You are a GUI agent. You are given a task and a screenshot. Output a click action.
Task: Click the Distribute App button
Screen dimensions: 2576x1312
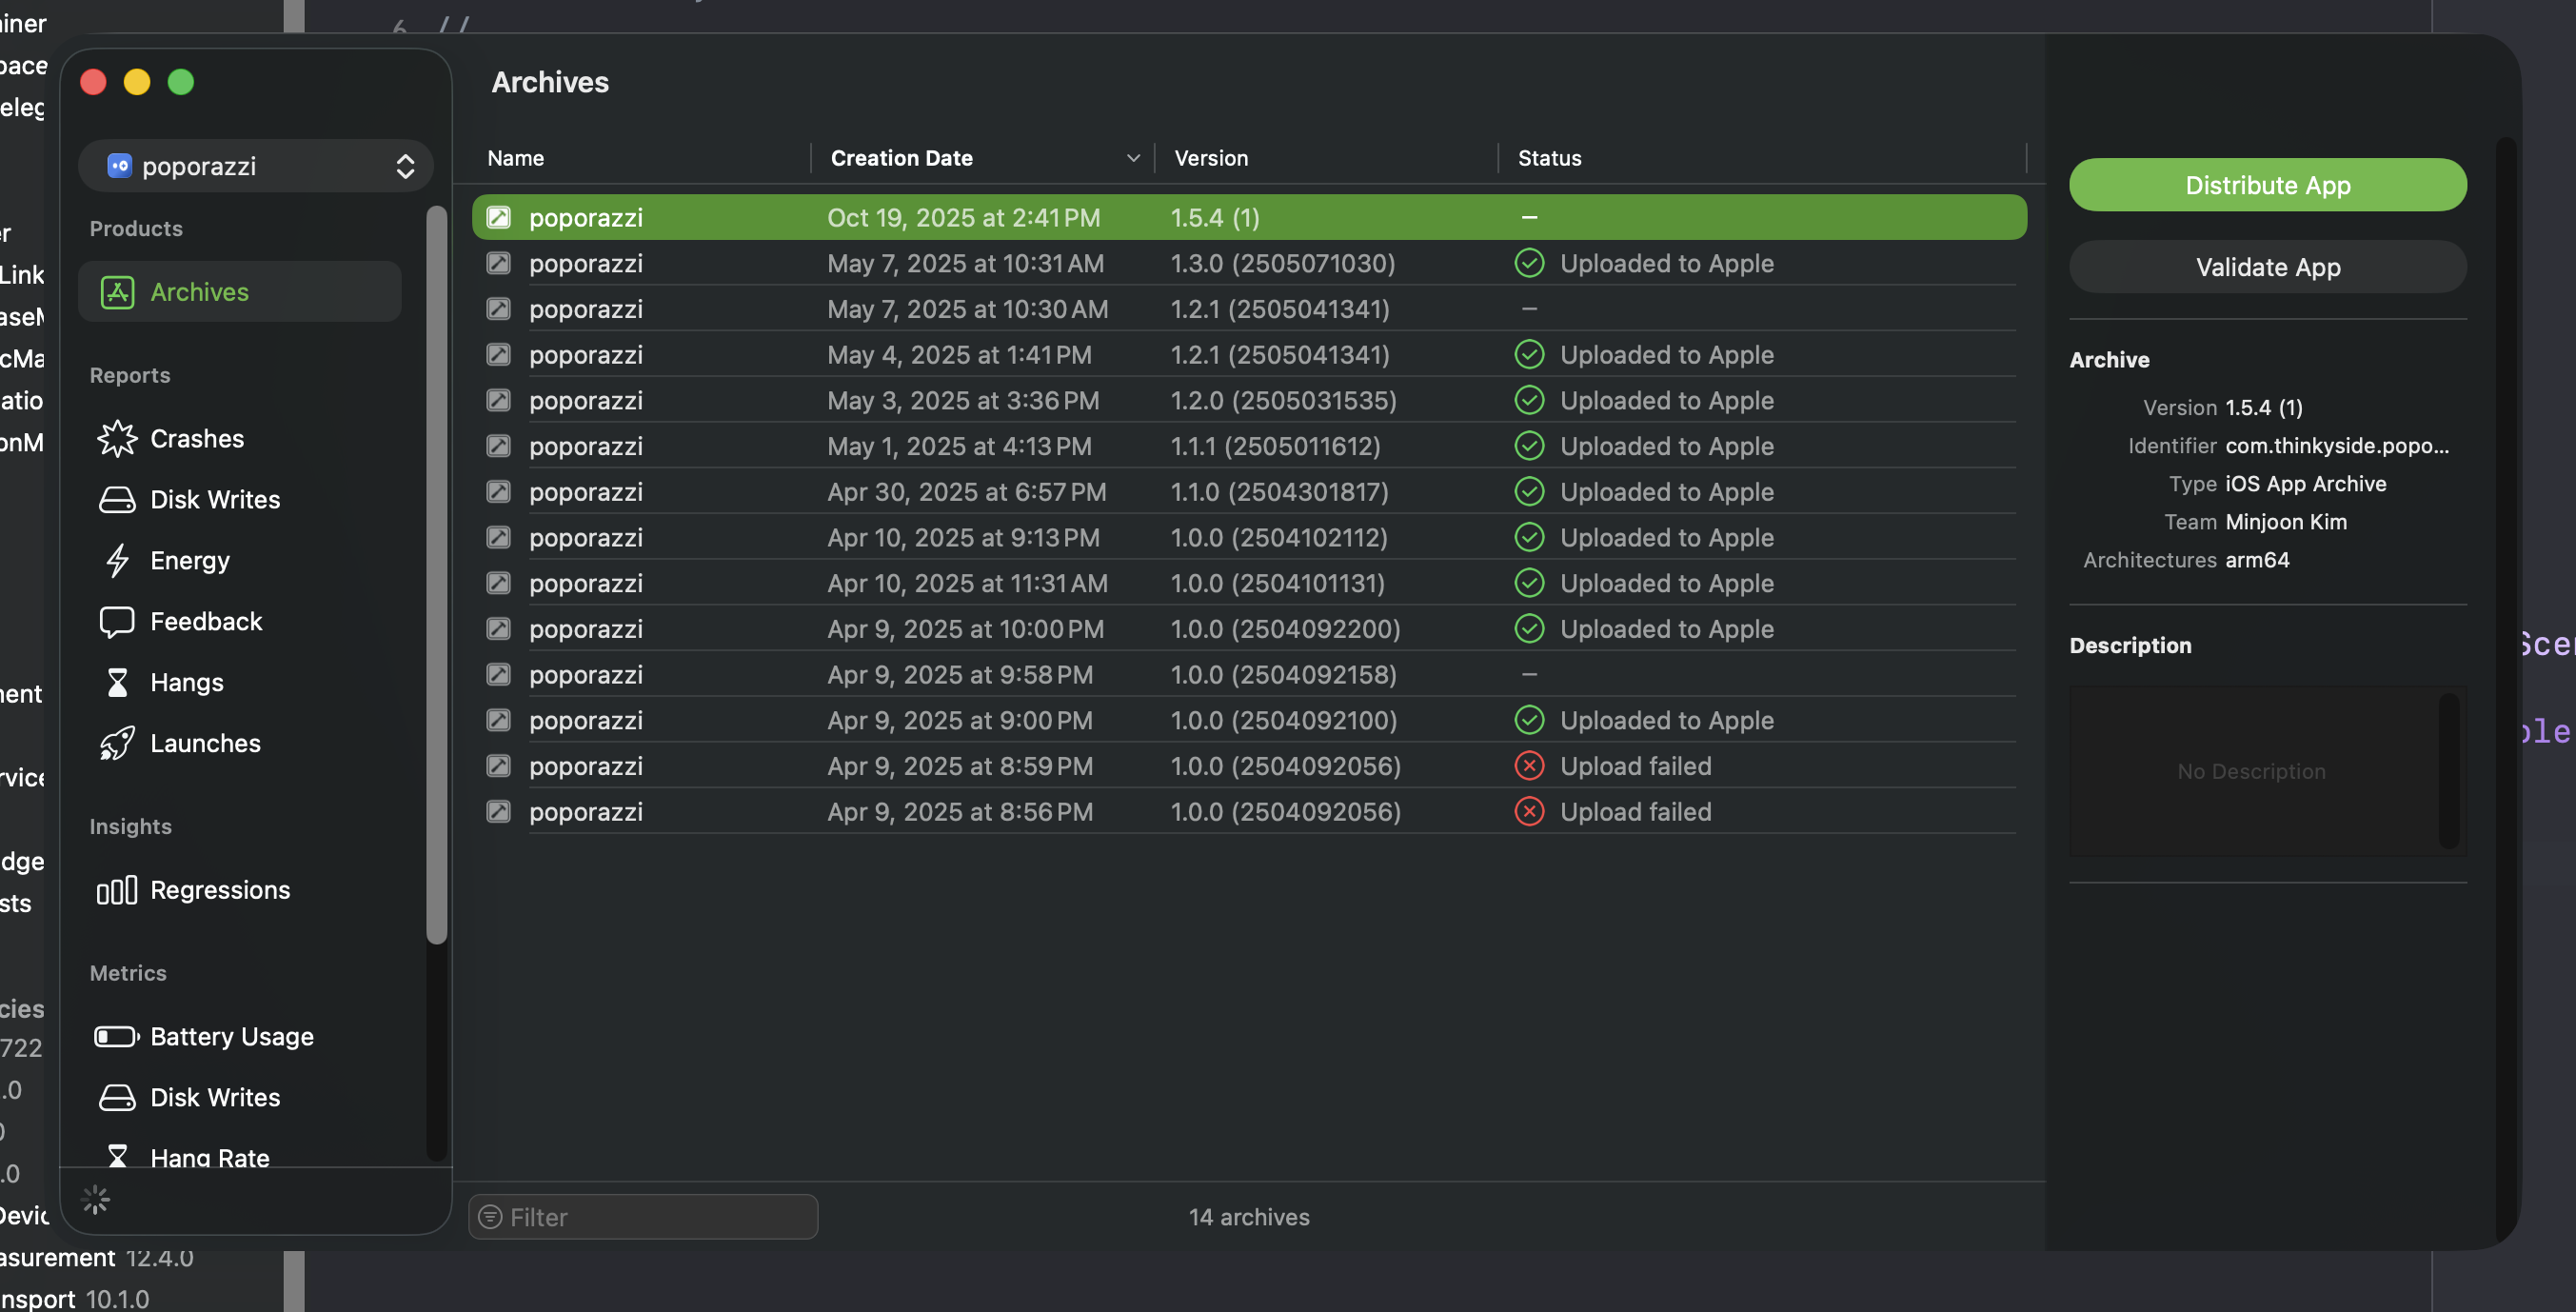tap(2267, 185)
